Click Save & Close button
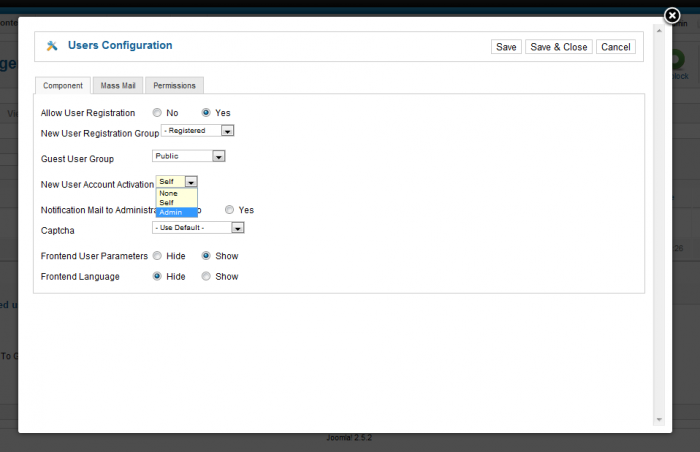The image size is (700, 452). point(558,47)
